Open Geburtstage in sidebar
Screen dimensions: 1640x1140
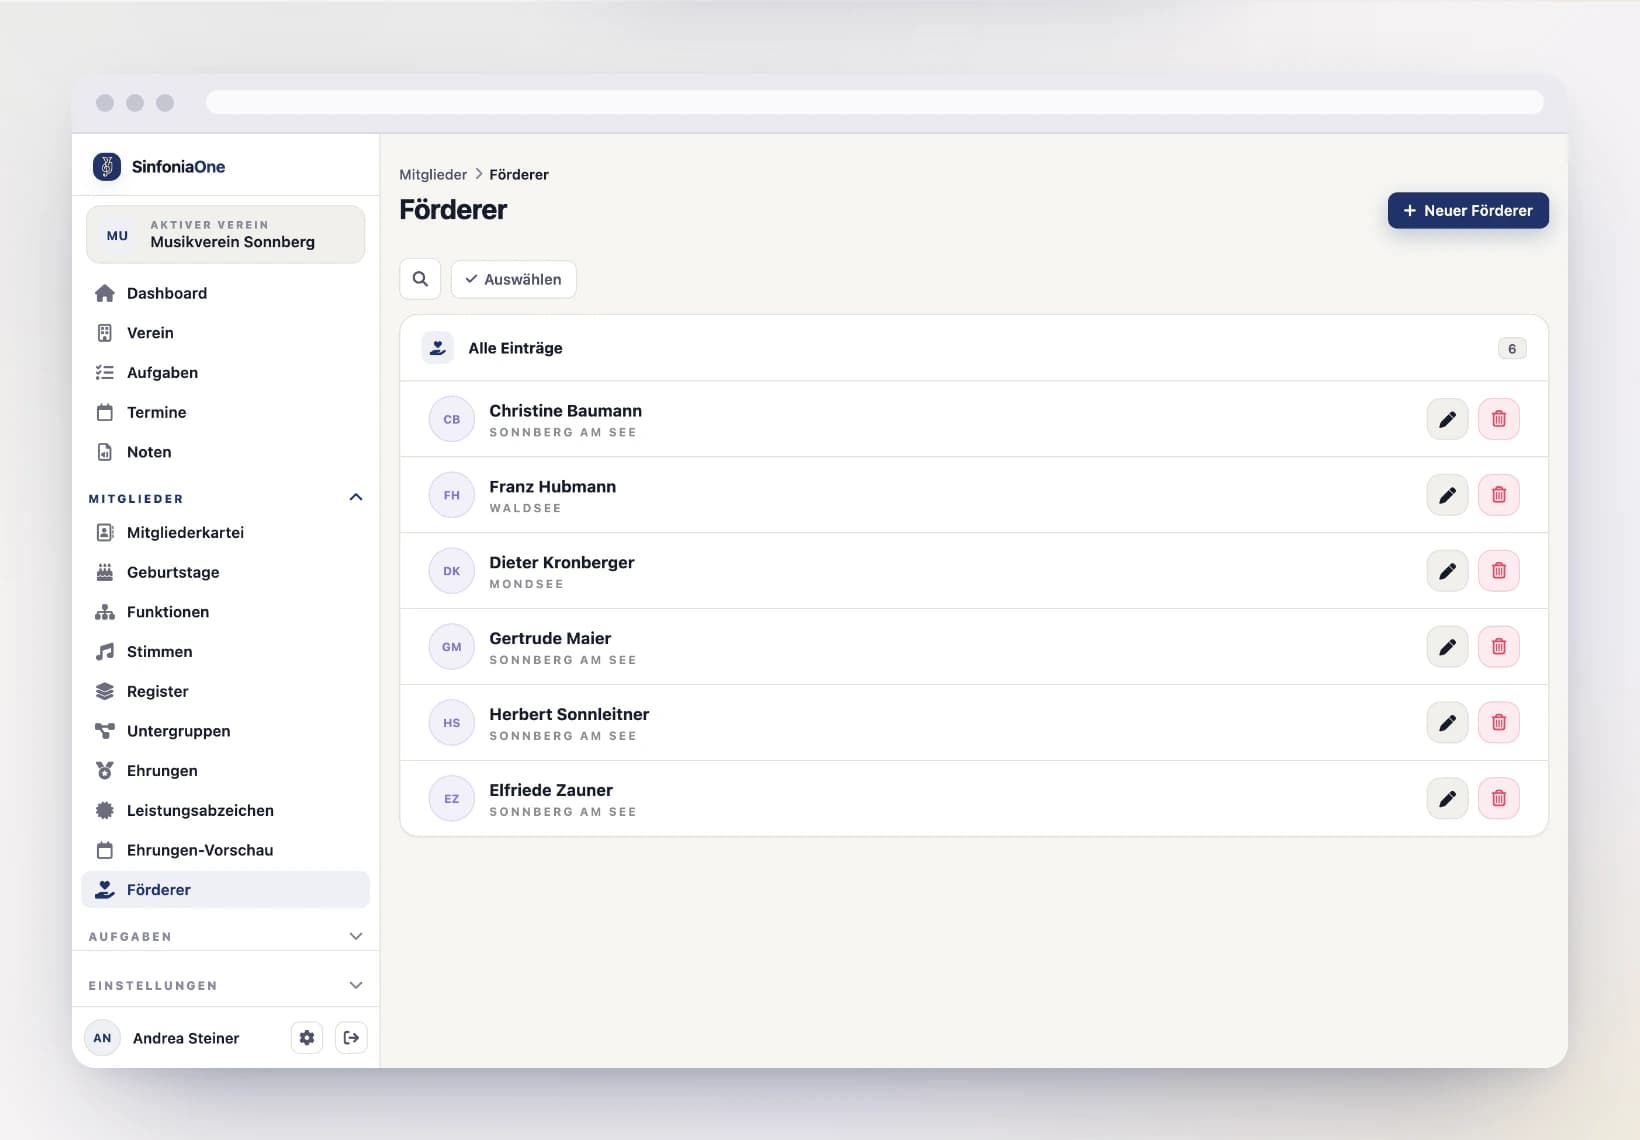click(226, 572)
